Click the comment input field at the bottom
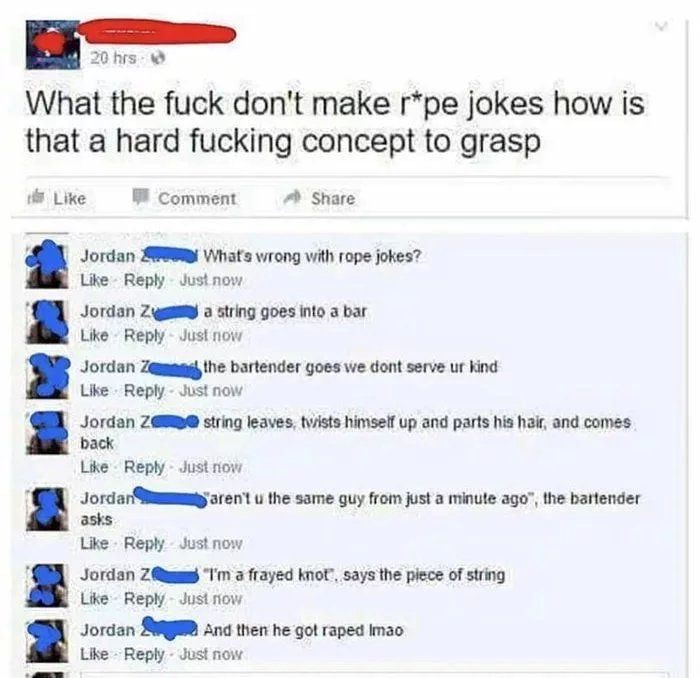Screen dimensions: 700x678 tap(373, 674)
